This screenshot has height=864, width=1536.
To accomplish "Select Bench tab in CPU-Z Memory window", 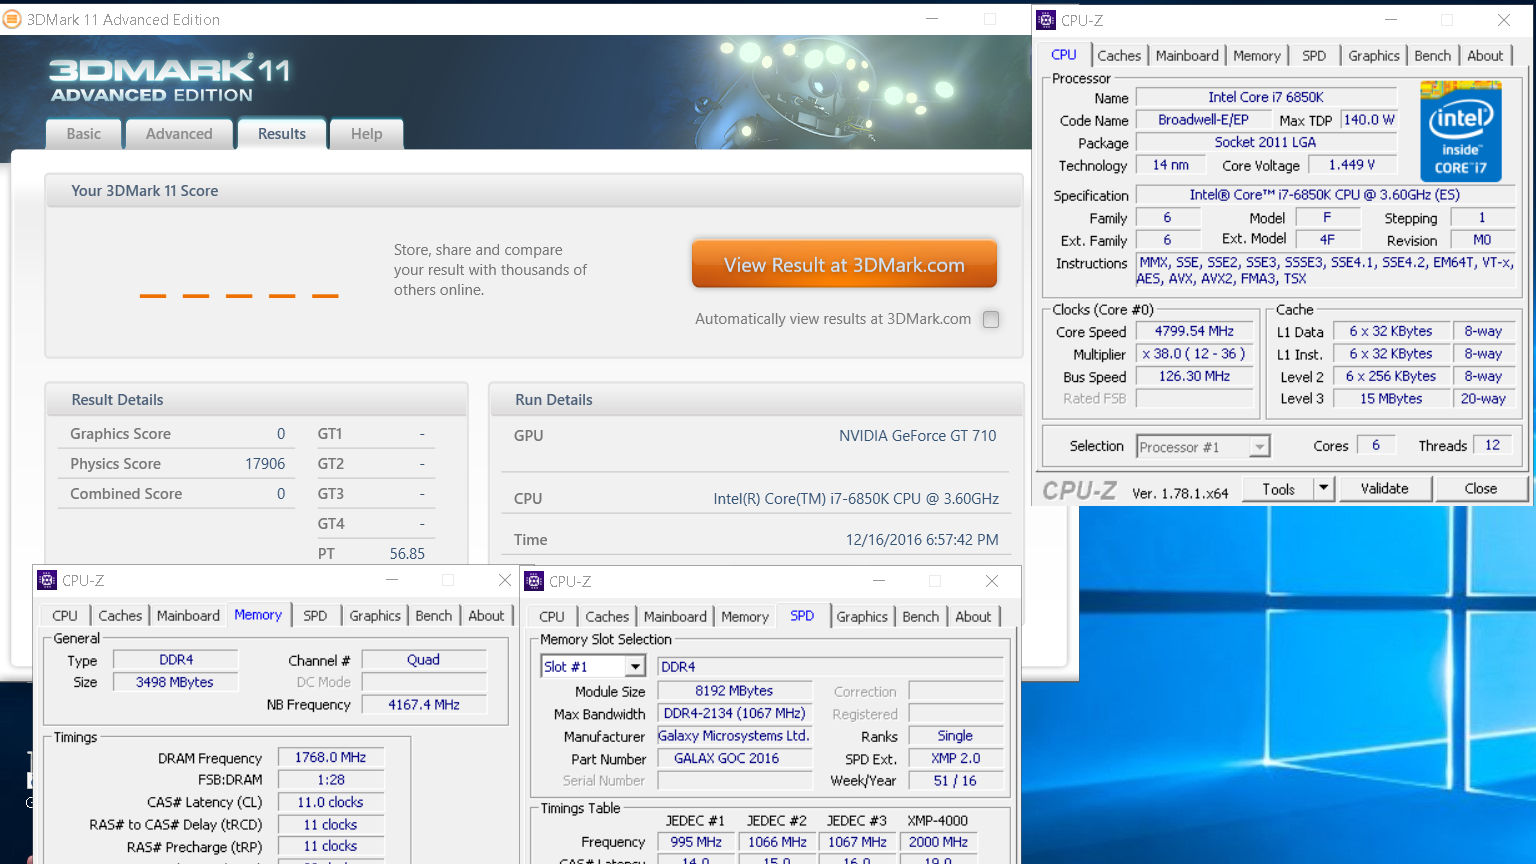I will (433, 616).
